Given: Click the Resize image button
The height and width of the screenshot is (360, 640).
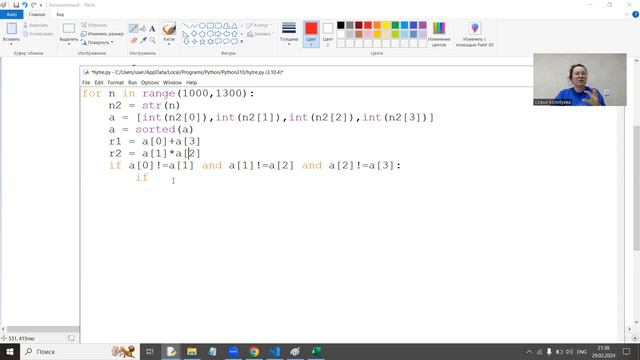Looking at the screenshot, I should (x=102, y=34).
